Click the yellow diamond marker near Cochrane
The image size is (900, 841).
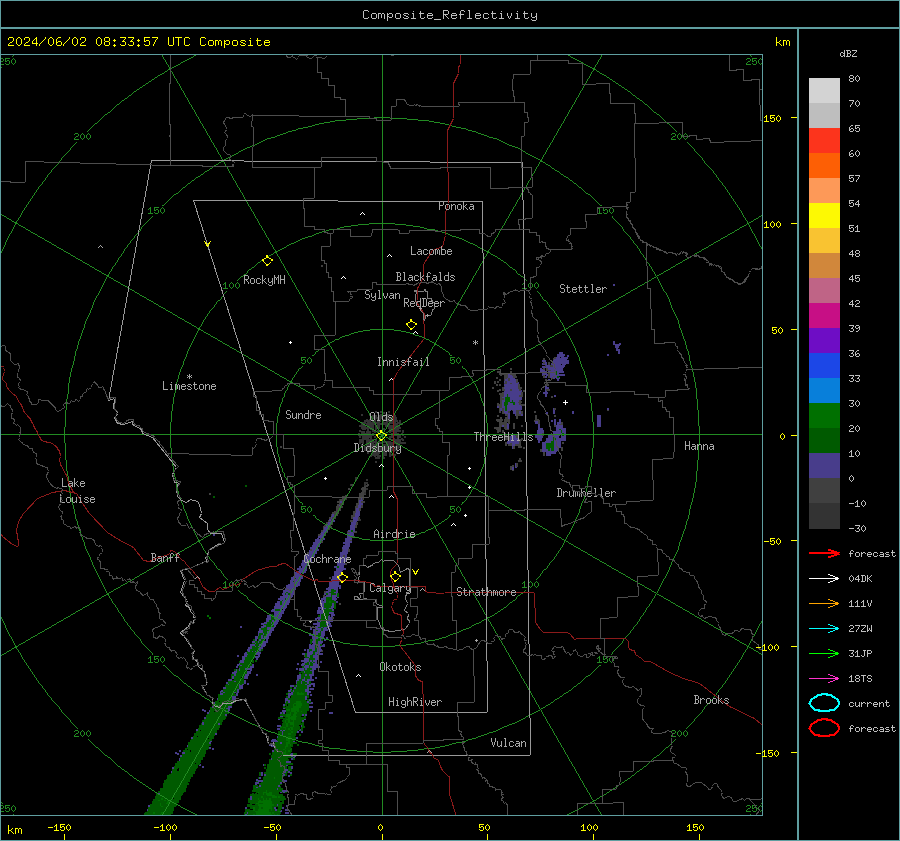[x=342, y=577]
